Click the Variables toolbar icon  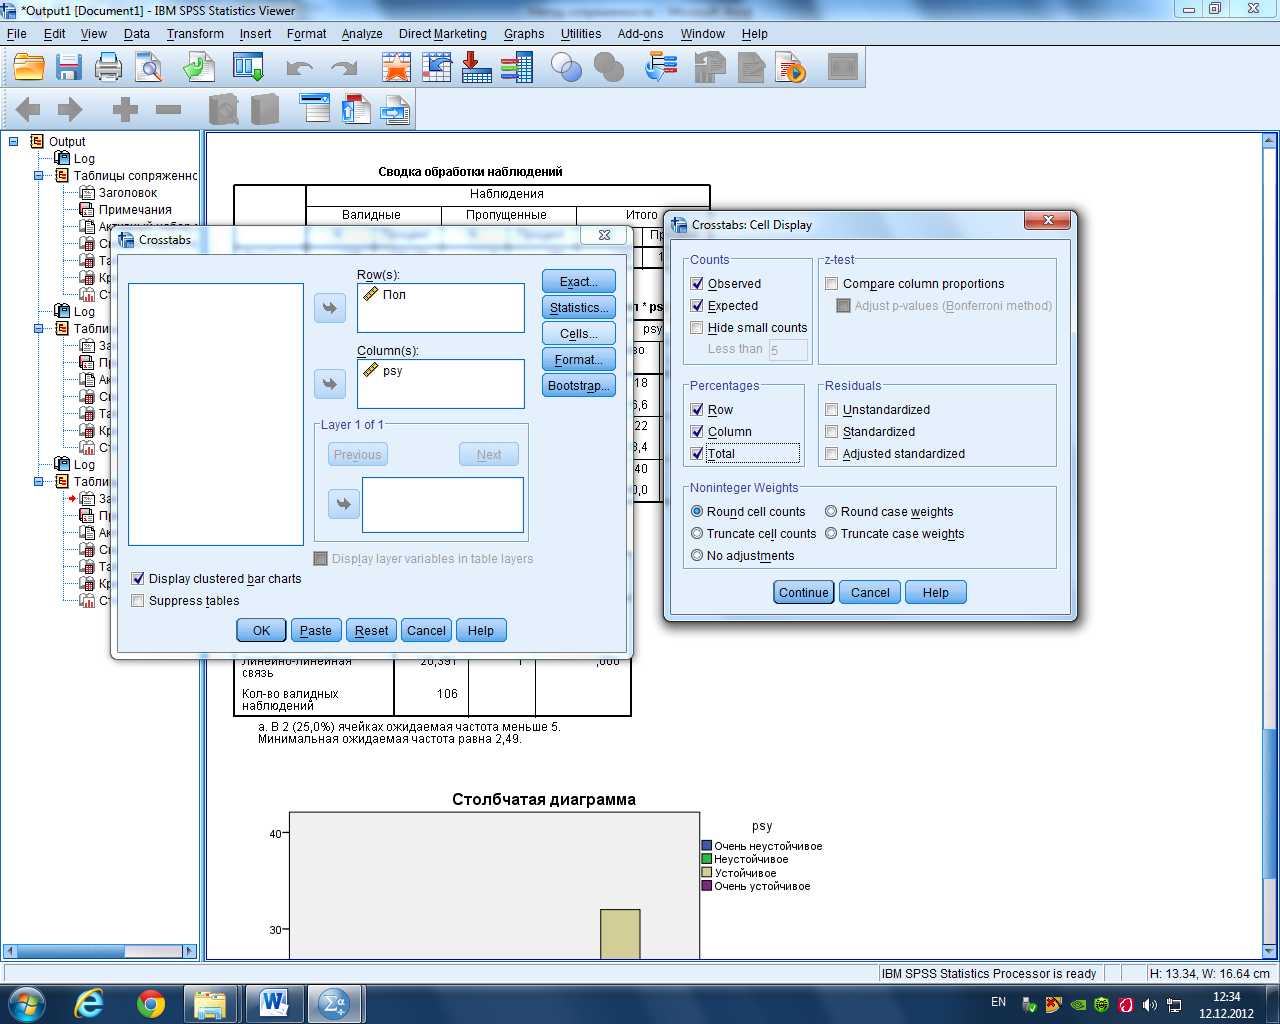[x=517, y=68]
